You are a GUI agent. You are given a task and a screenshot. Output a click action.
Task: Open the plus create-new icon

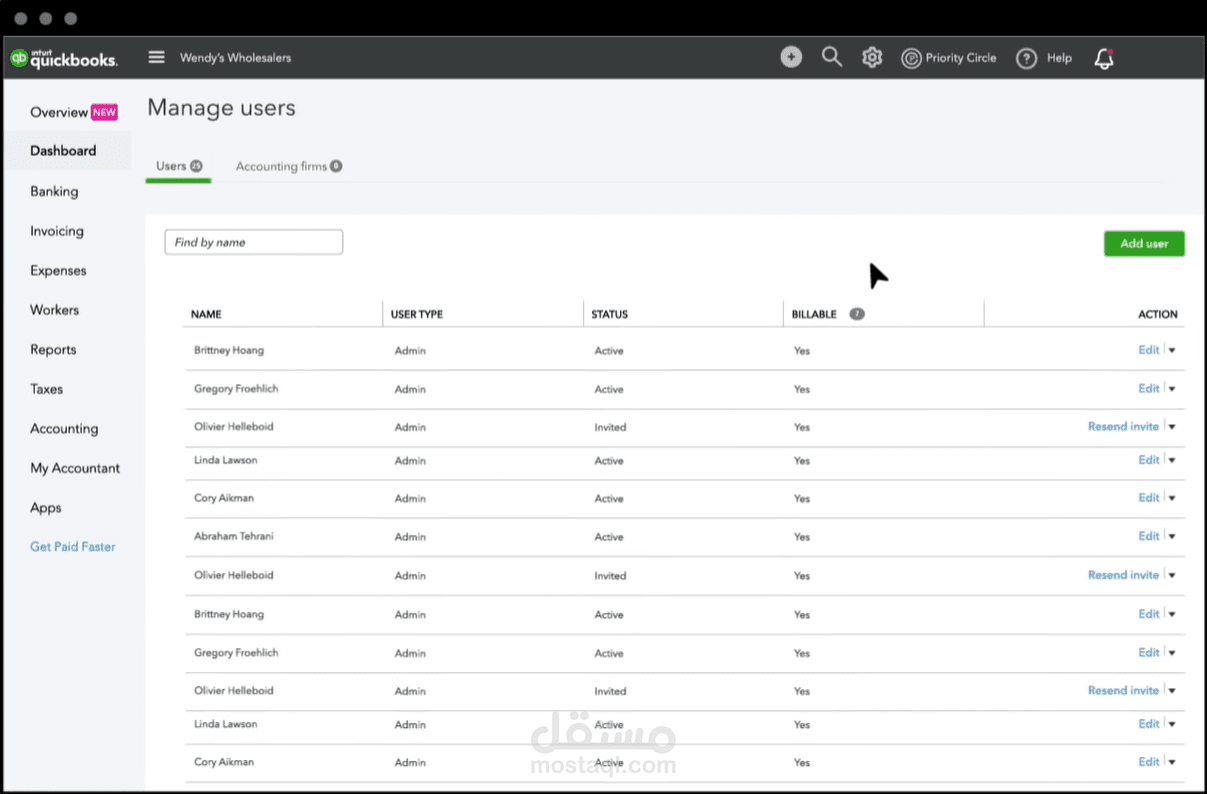[x=791, y=58]
